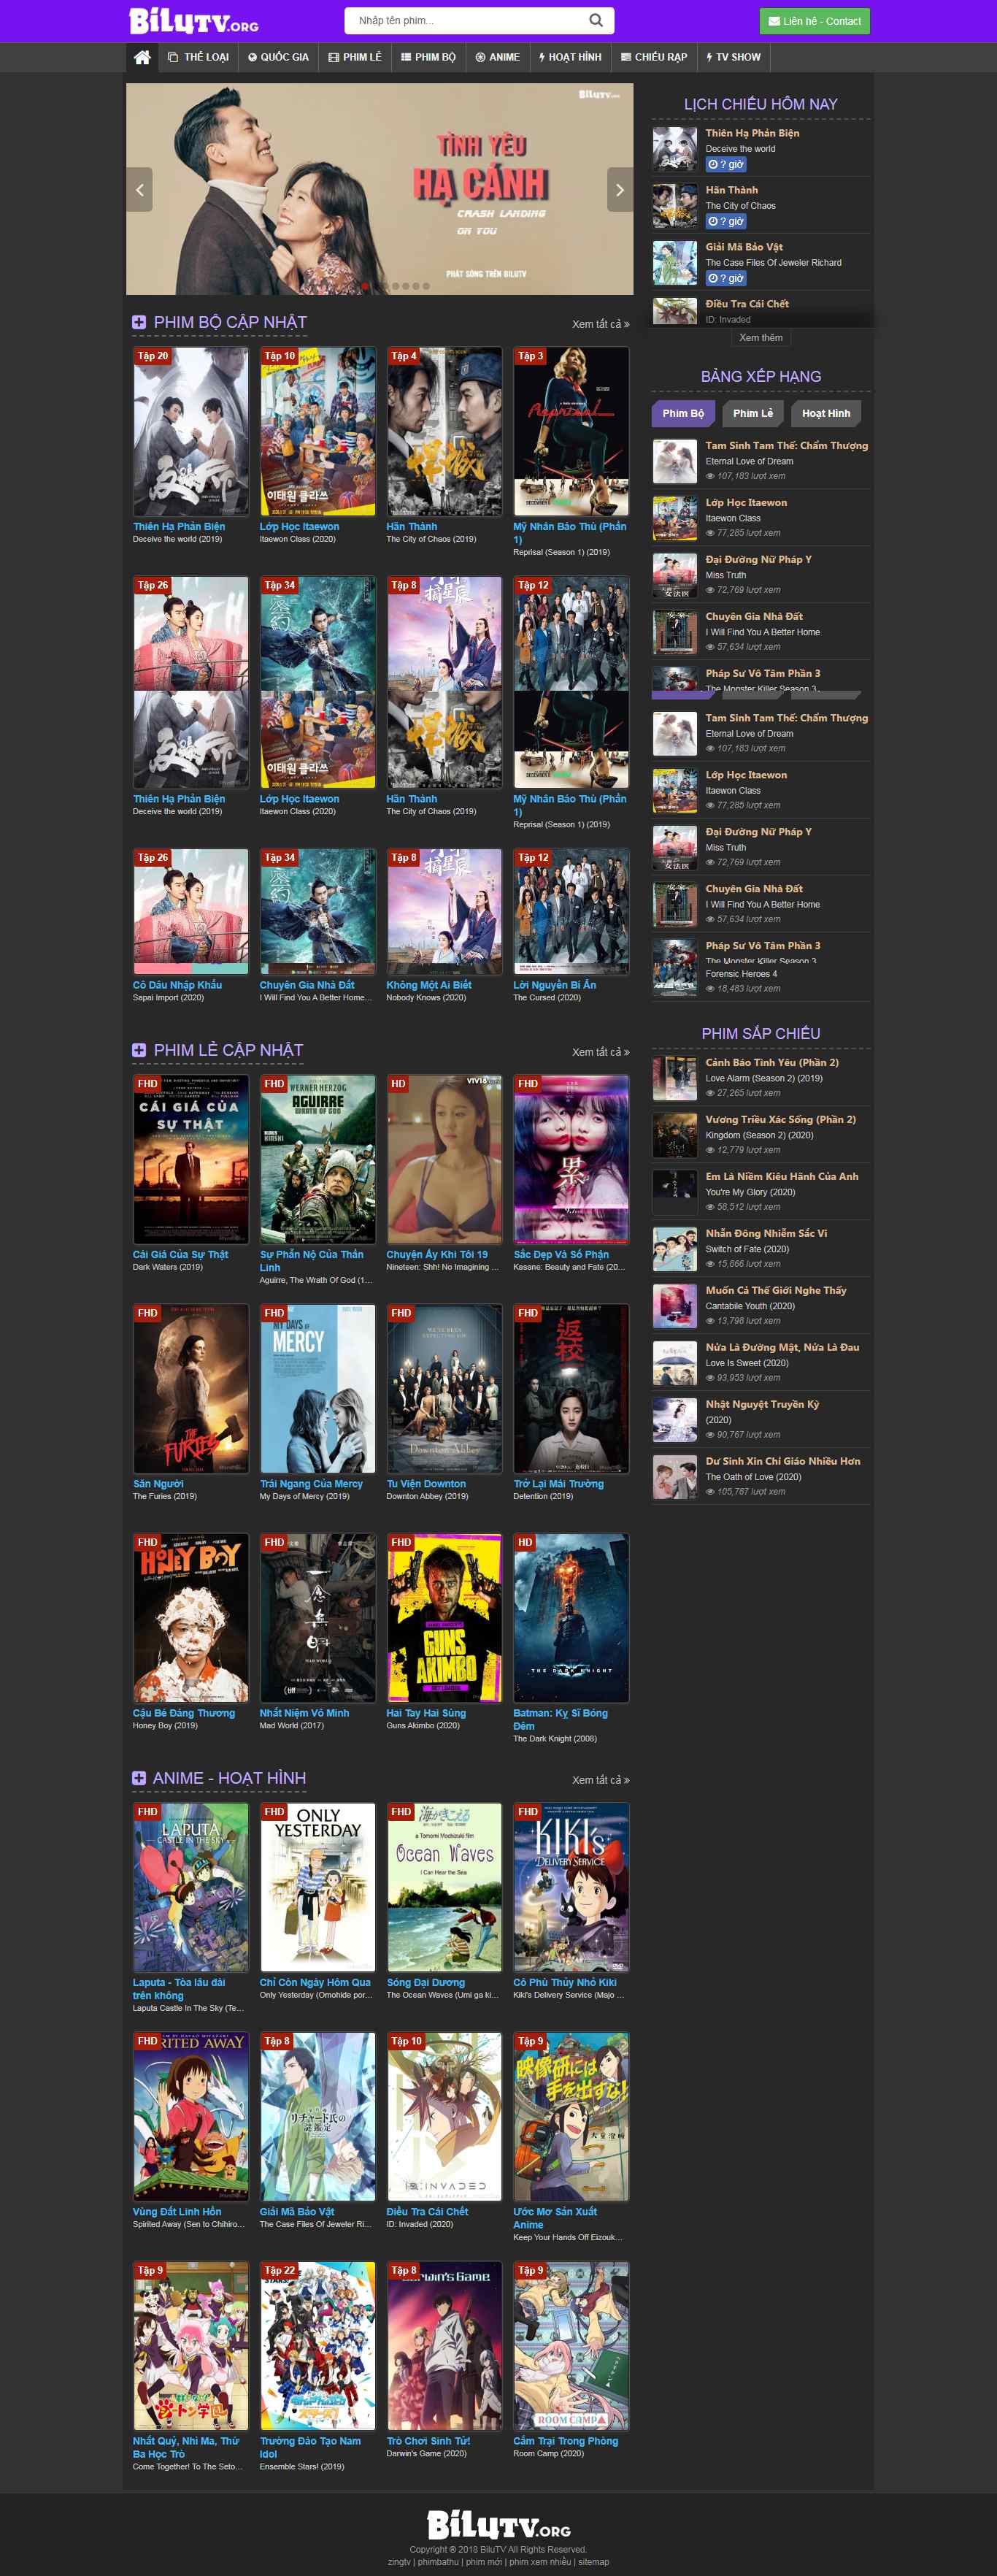Advance to the next banner slide
Image resolution: width=997 pixels, height=2576 pixels.
click(620, 189)
